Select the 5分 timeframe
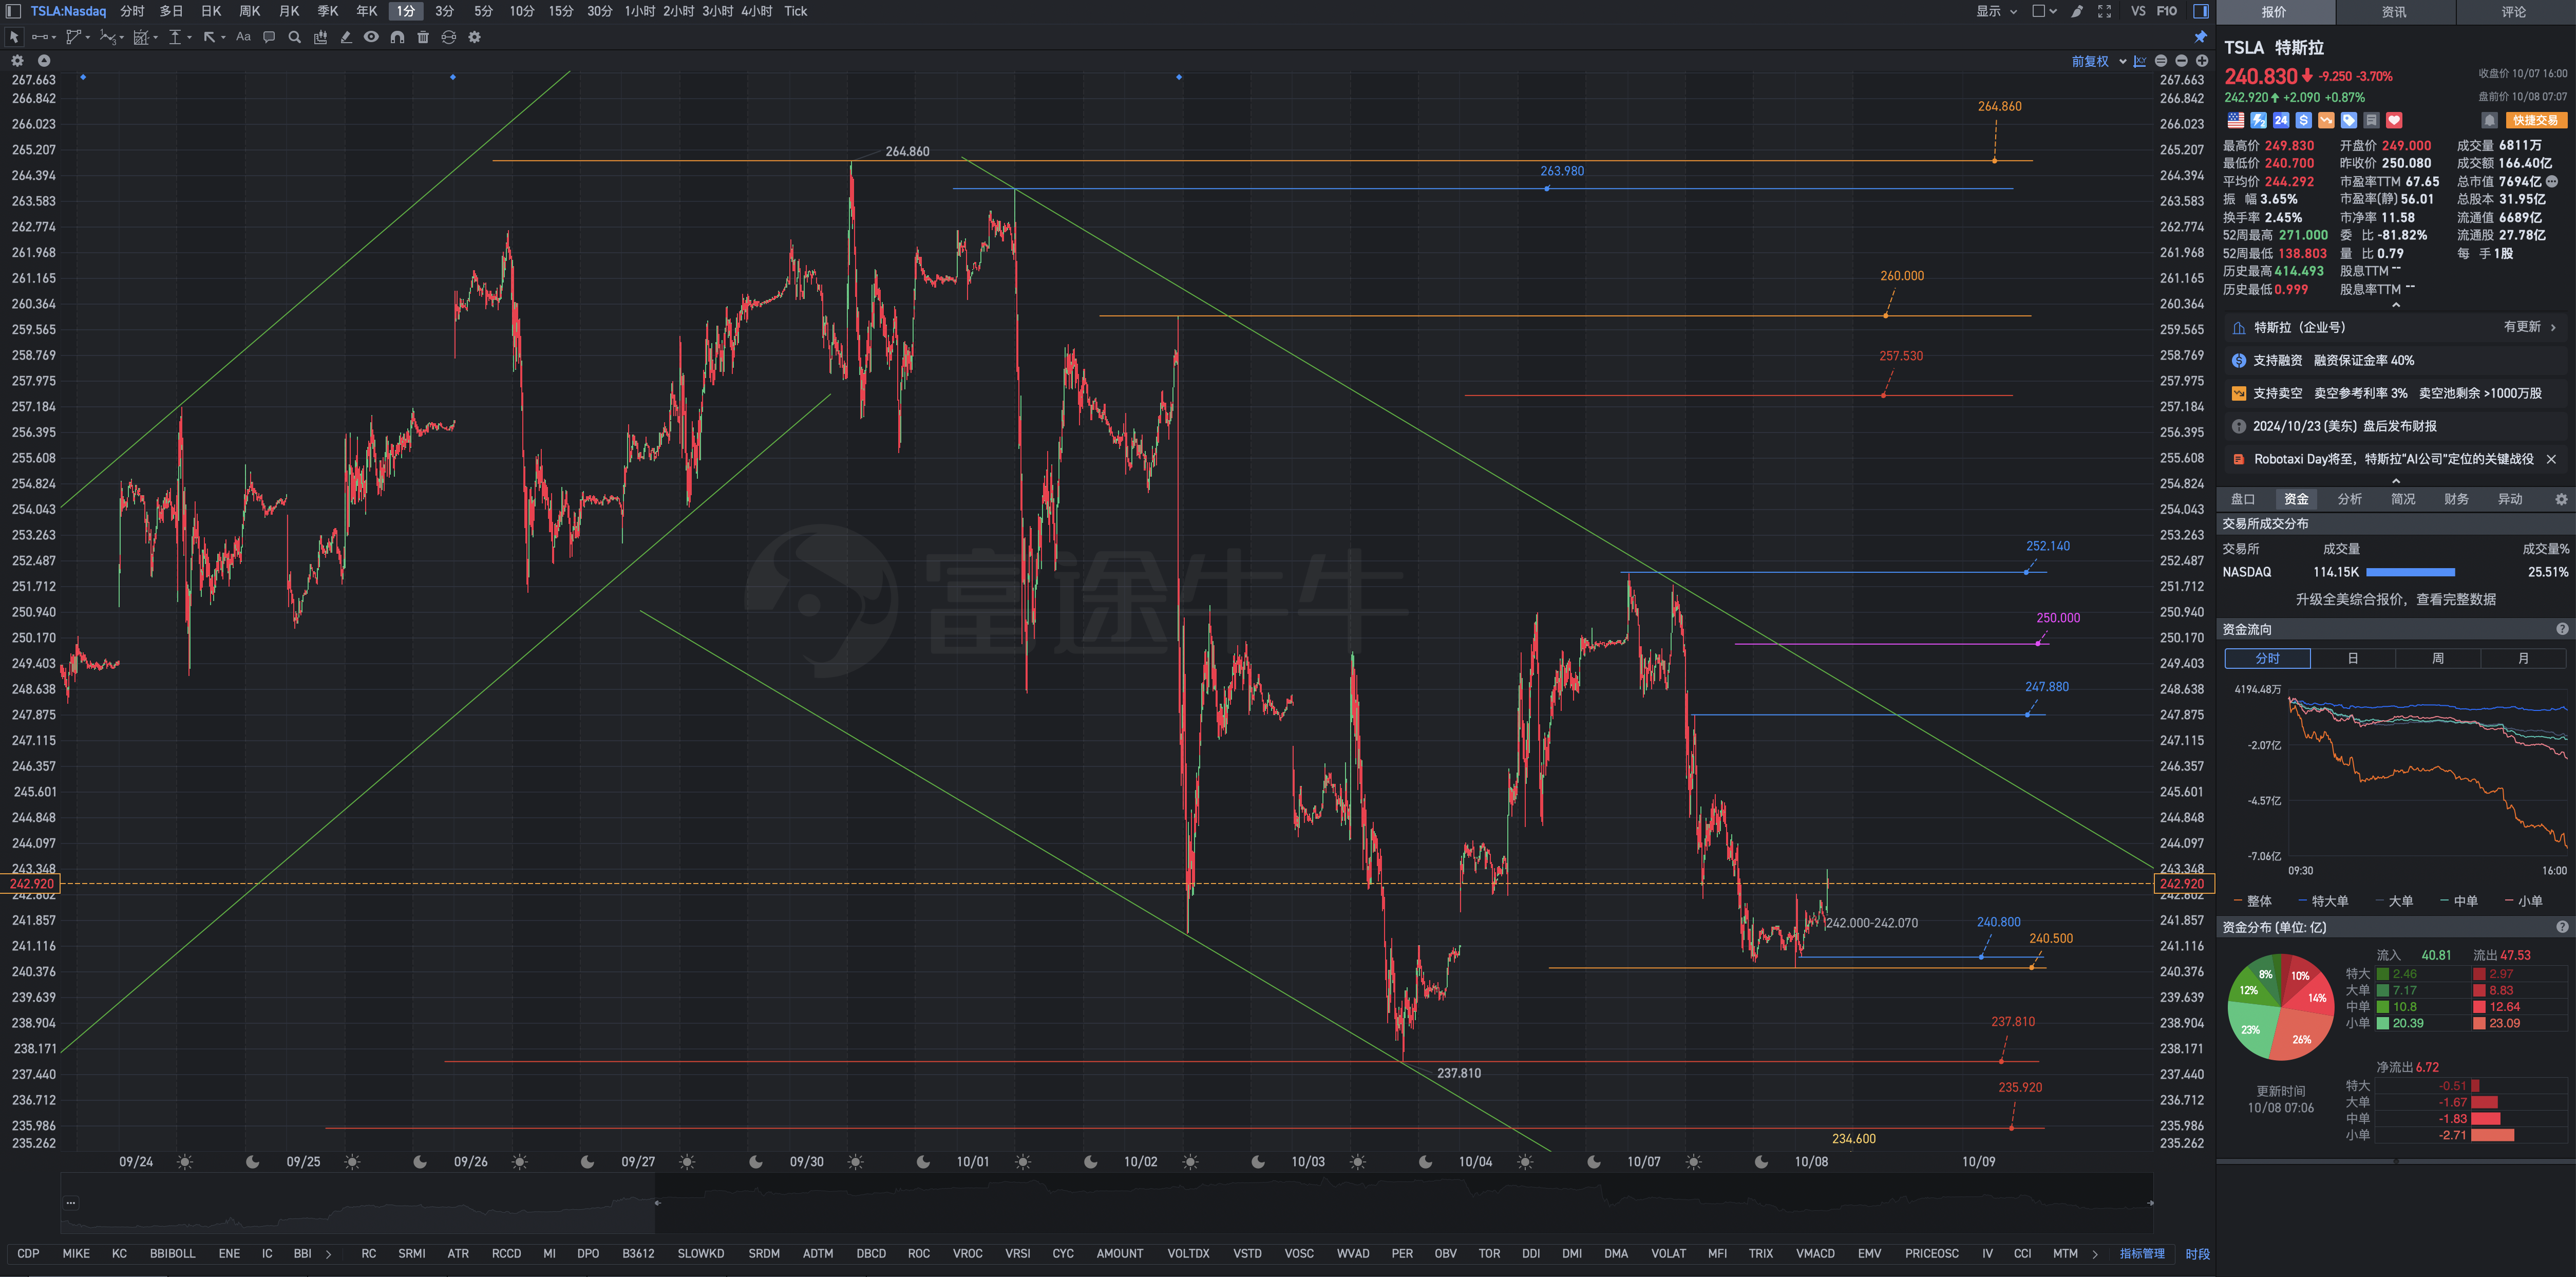2576x1277 pixels. [484, 11]
